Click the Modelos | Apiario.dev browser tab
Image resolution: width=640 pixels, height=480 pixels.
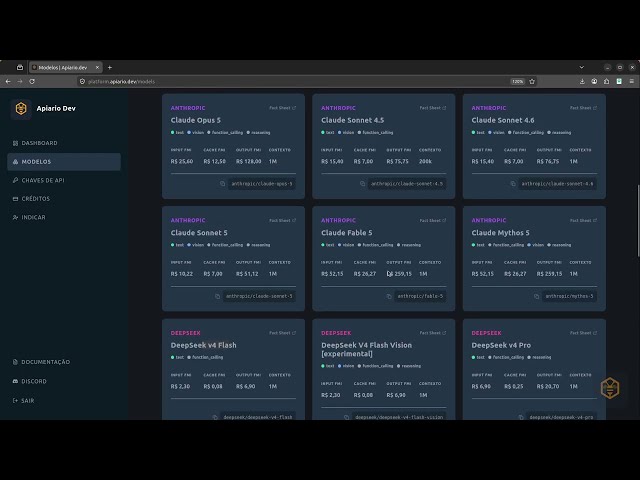(66, 67)
